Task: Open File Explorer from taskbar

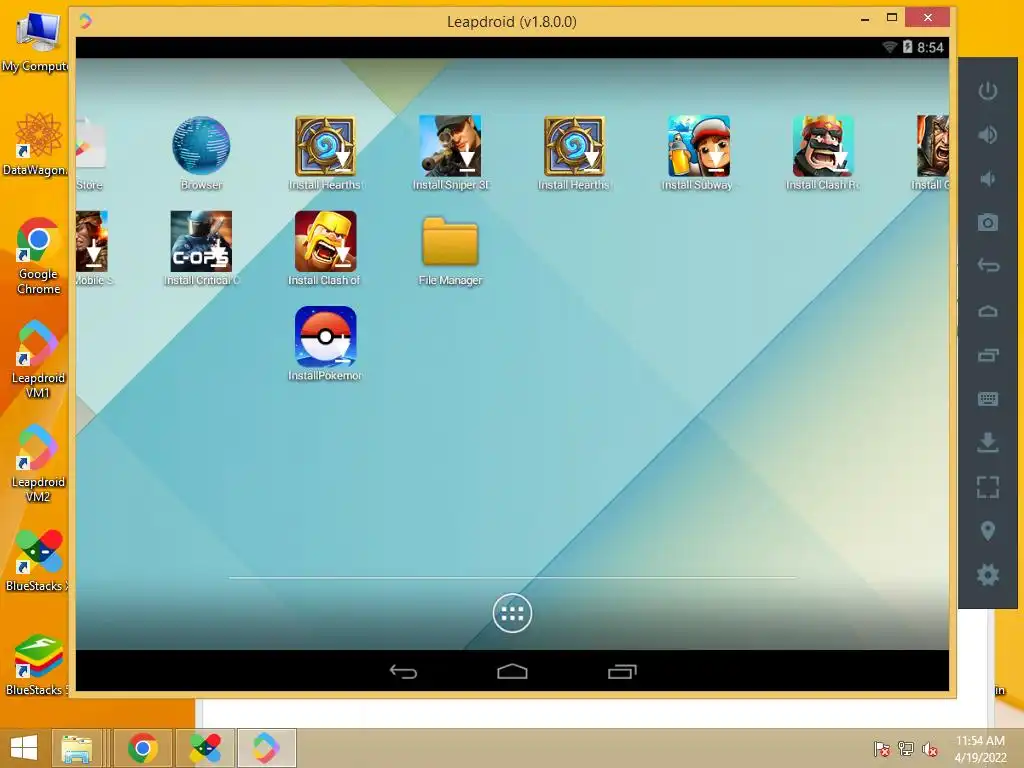Action: coord(76,748)
